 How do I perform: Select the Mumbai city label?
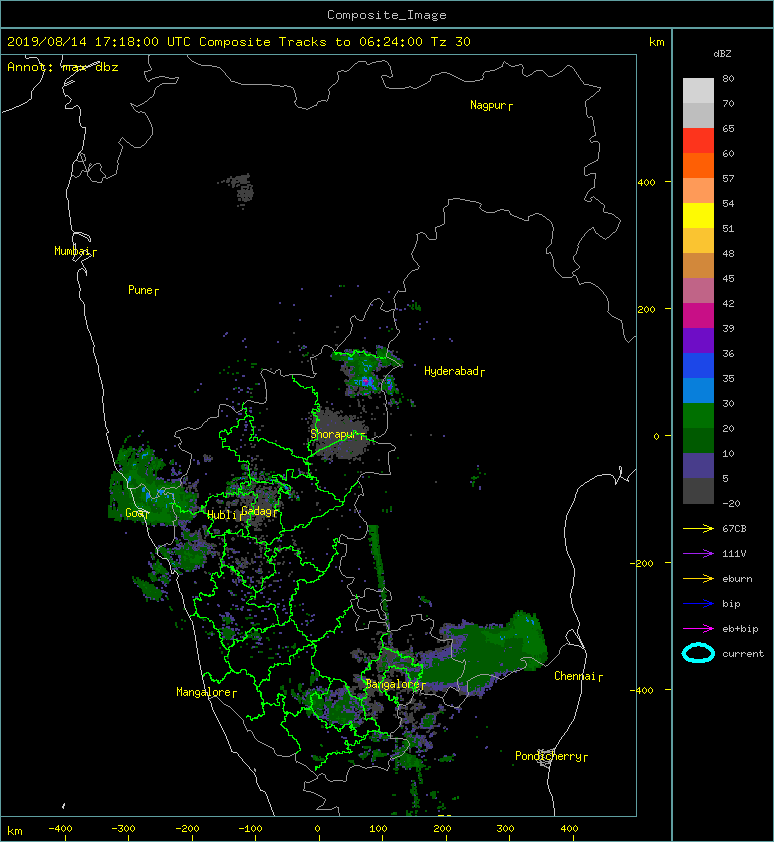(72, 251)
